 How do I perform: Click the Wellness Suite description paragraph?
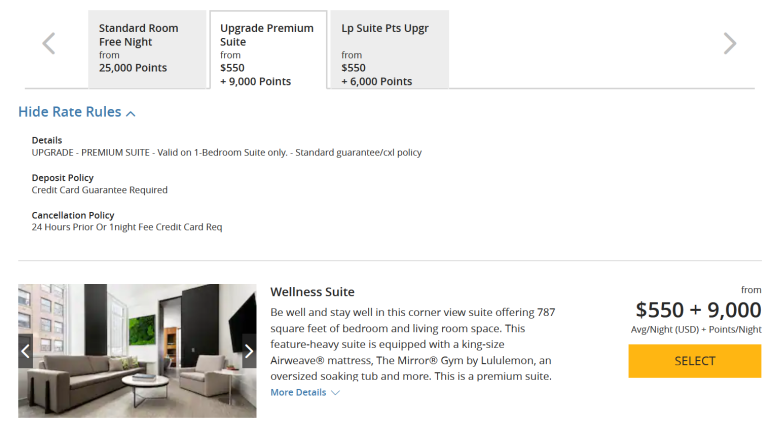pyautogui.click(x=412, y=344)
